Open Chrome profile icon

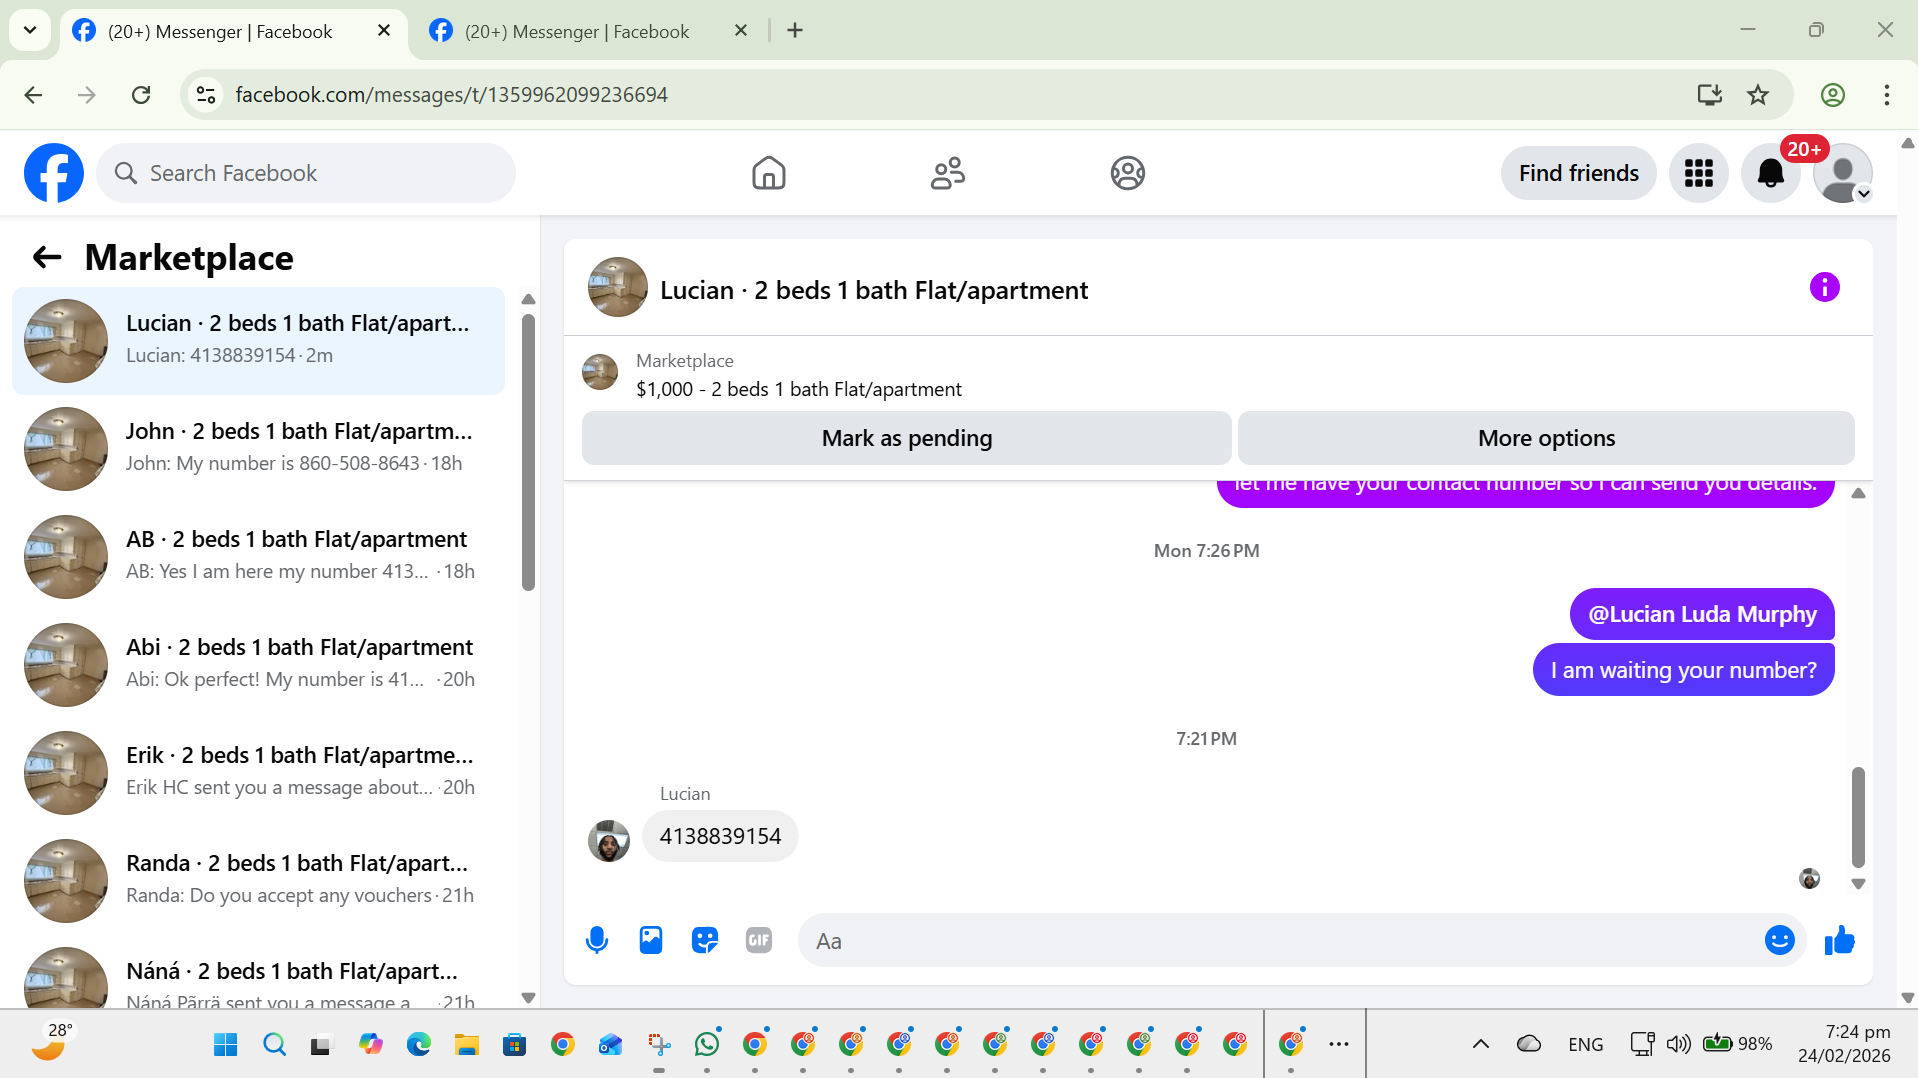[1832, 95]
